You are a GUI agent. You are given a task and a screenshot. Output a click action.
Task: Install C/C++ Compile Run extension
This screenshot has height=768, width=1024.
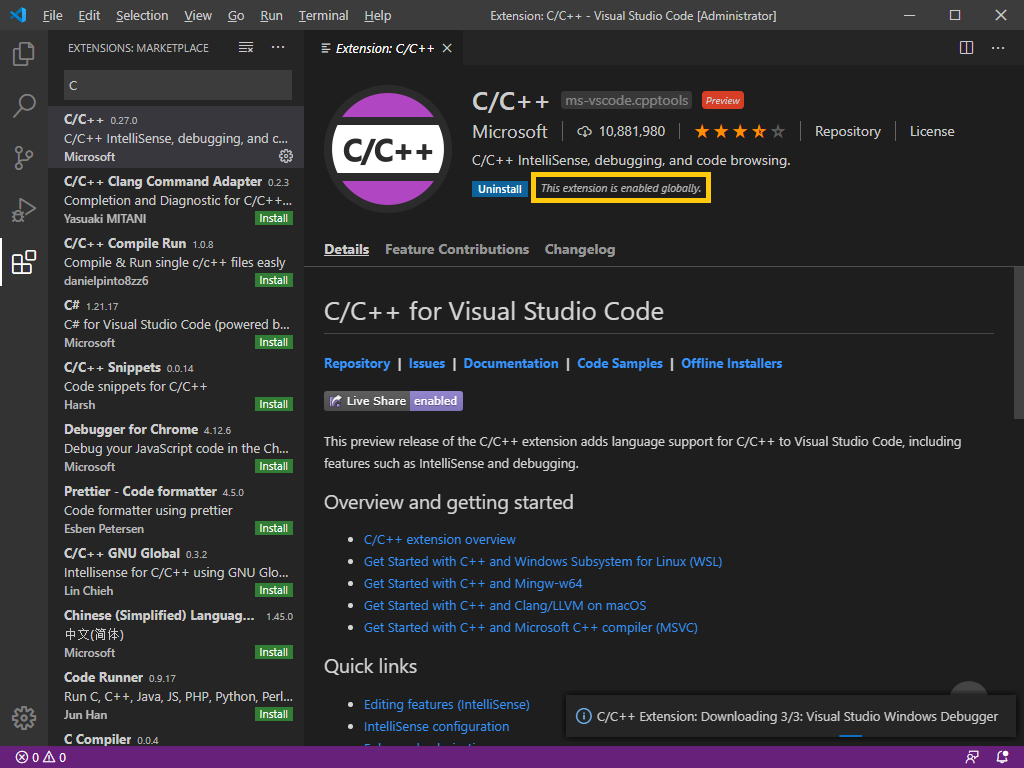coord(274,280)
